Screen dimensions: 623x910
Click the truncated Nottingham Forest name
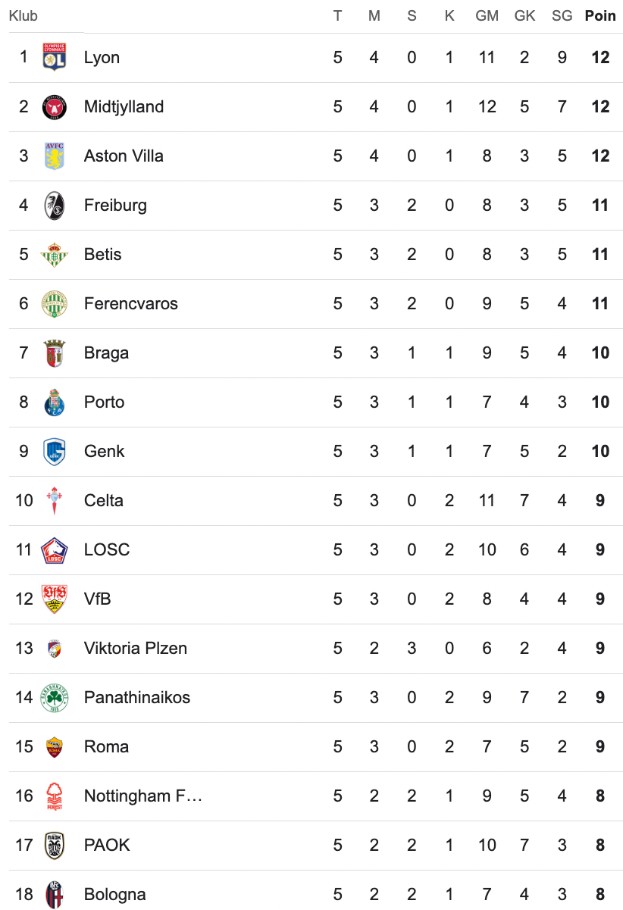[143, 796]
